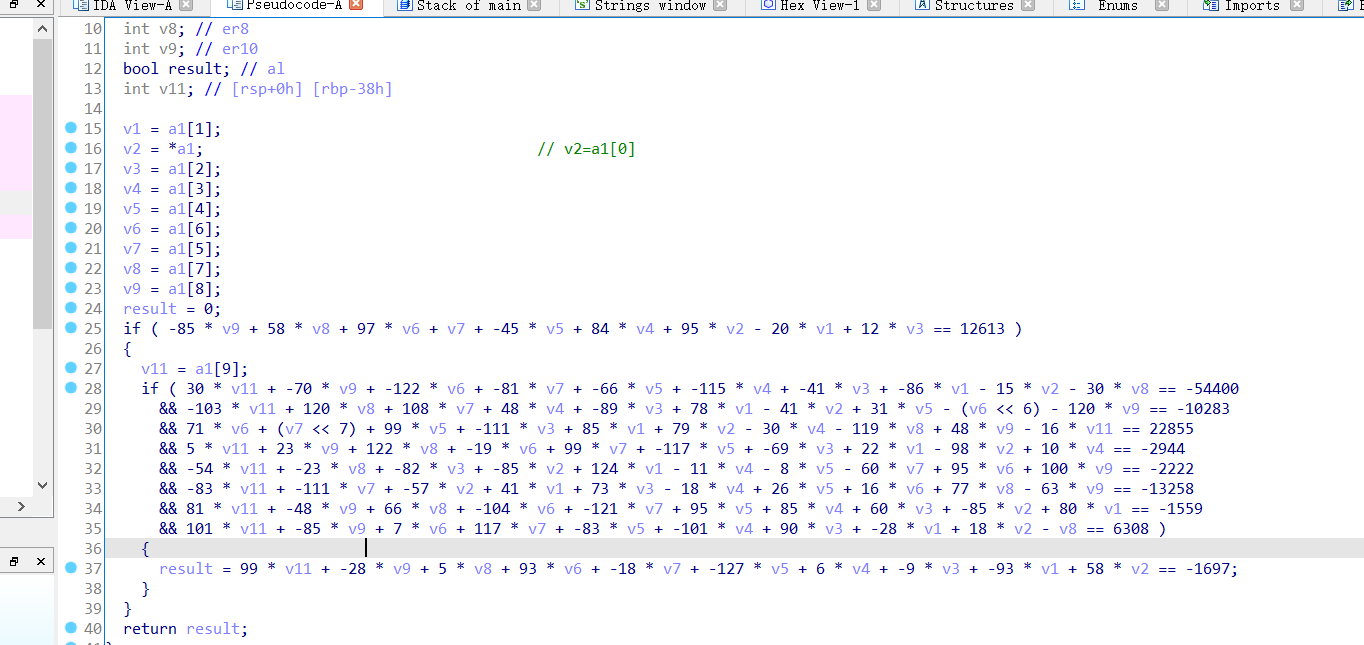The height and width of the screenshot is (645, 1364).
Task: Click variable v11 on line 27
Action: [x=154, y=368]
